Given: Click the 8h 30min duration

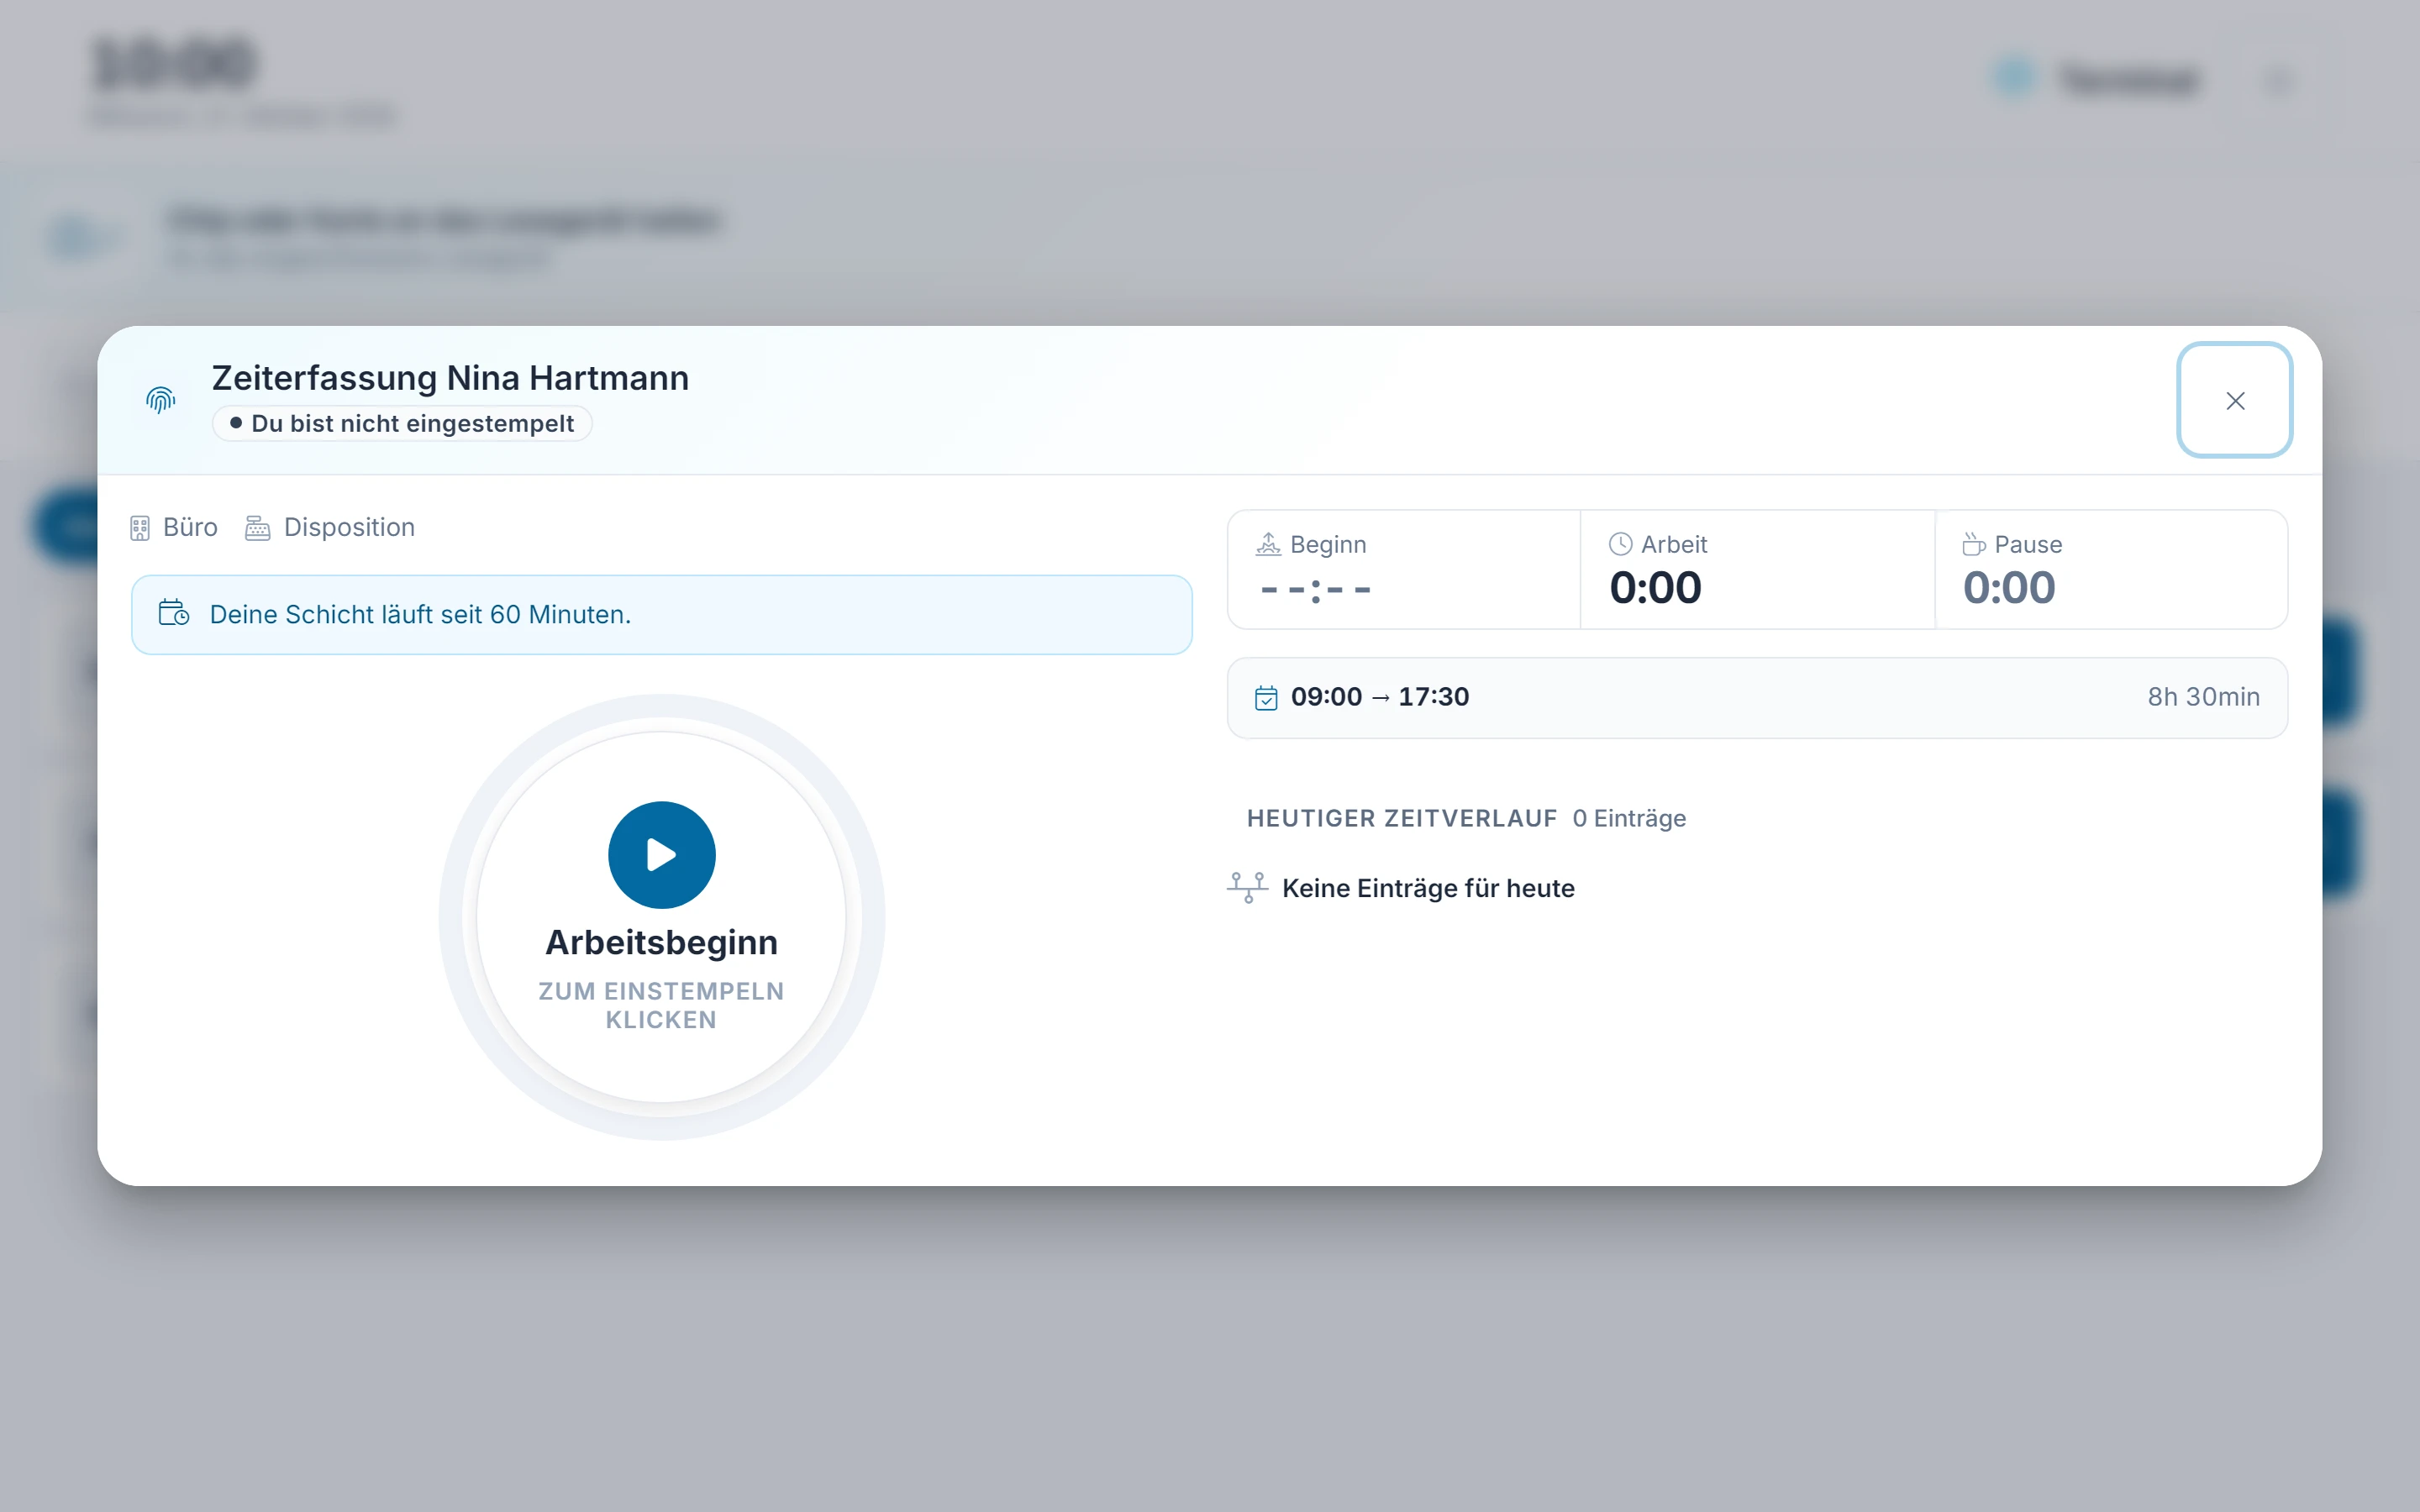Looking at the screenshot, I should (x=2203, y=696).
